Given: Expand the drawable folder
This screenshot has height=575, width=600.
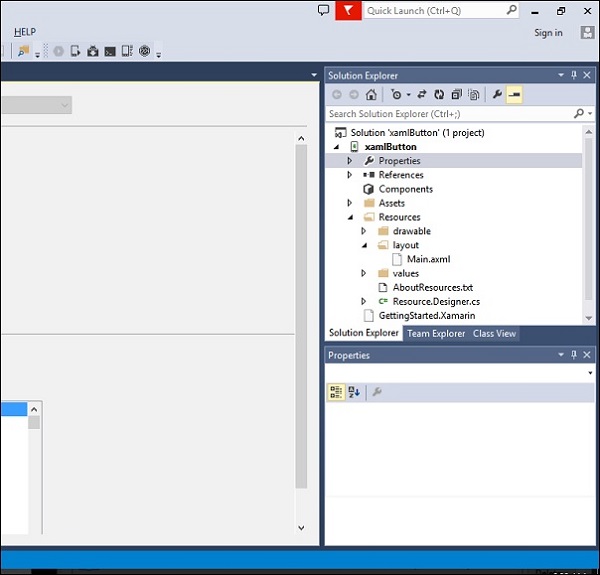Looking at the screenshot, I should (364, 231).
